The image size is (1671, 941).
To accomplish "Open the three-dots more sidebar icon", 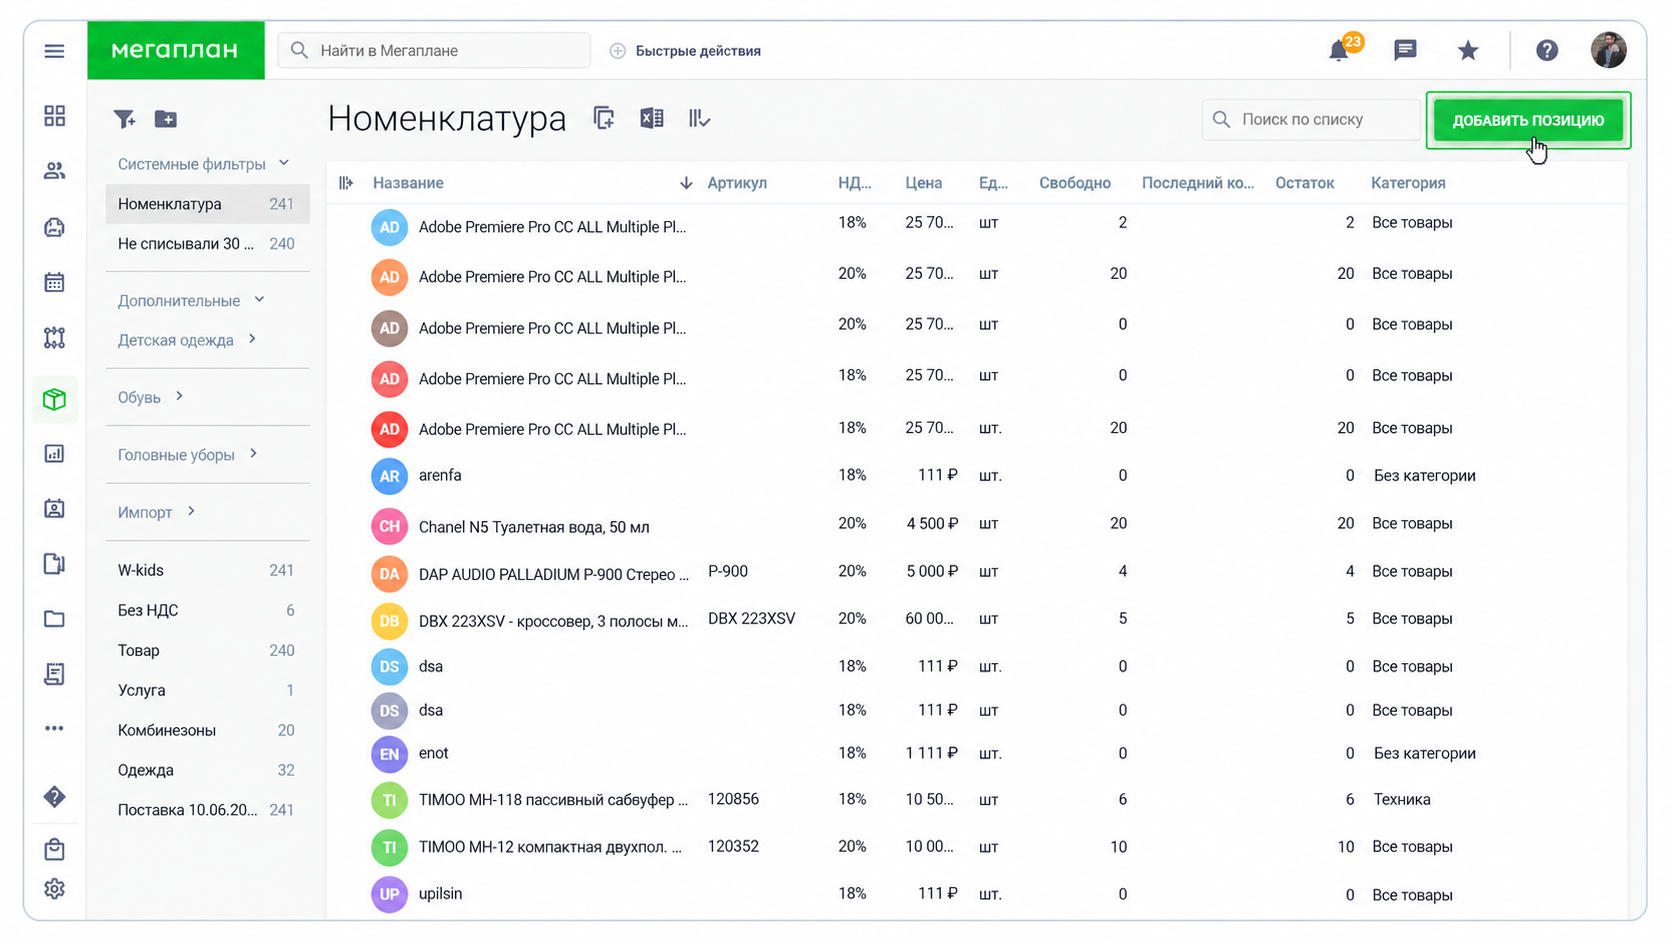I will click(x=55, y=729).
